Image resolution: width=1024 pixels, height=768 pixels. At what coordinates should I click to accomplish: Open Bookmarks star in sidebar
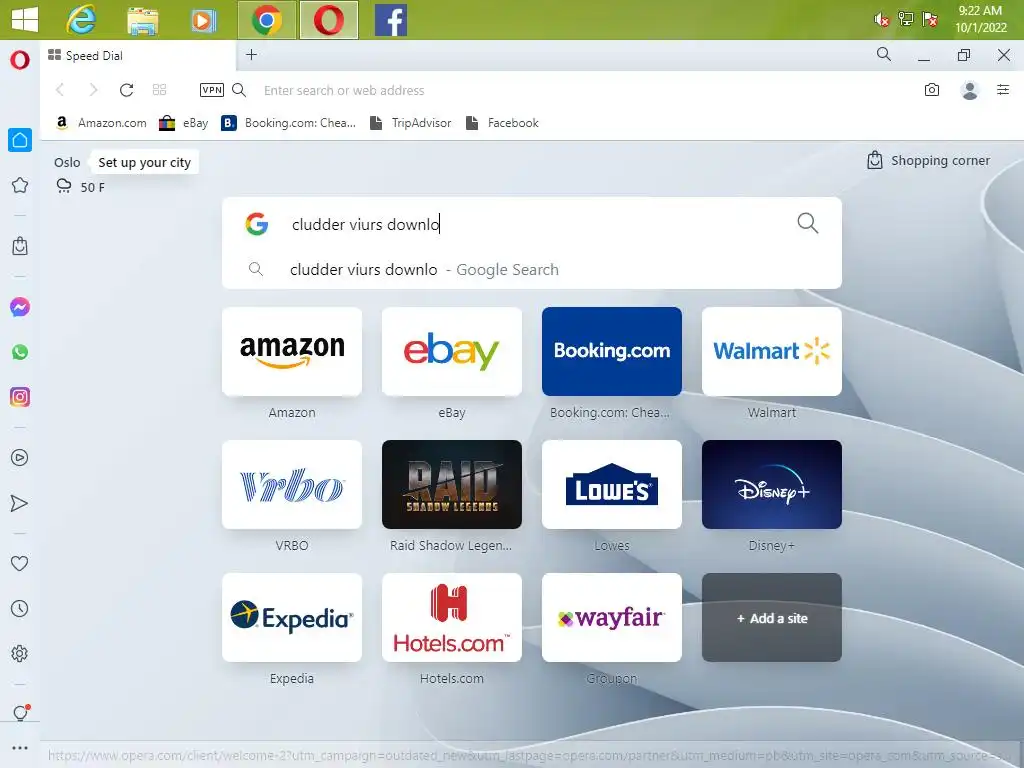[20, 185]
